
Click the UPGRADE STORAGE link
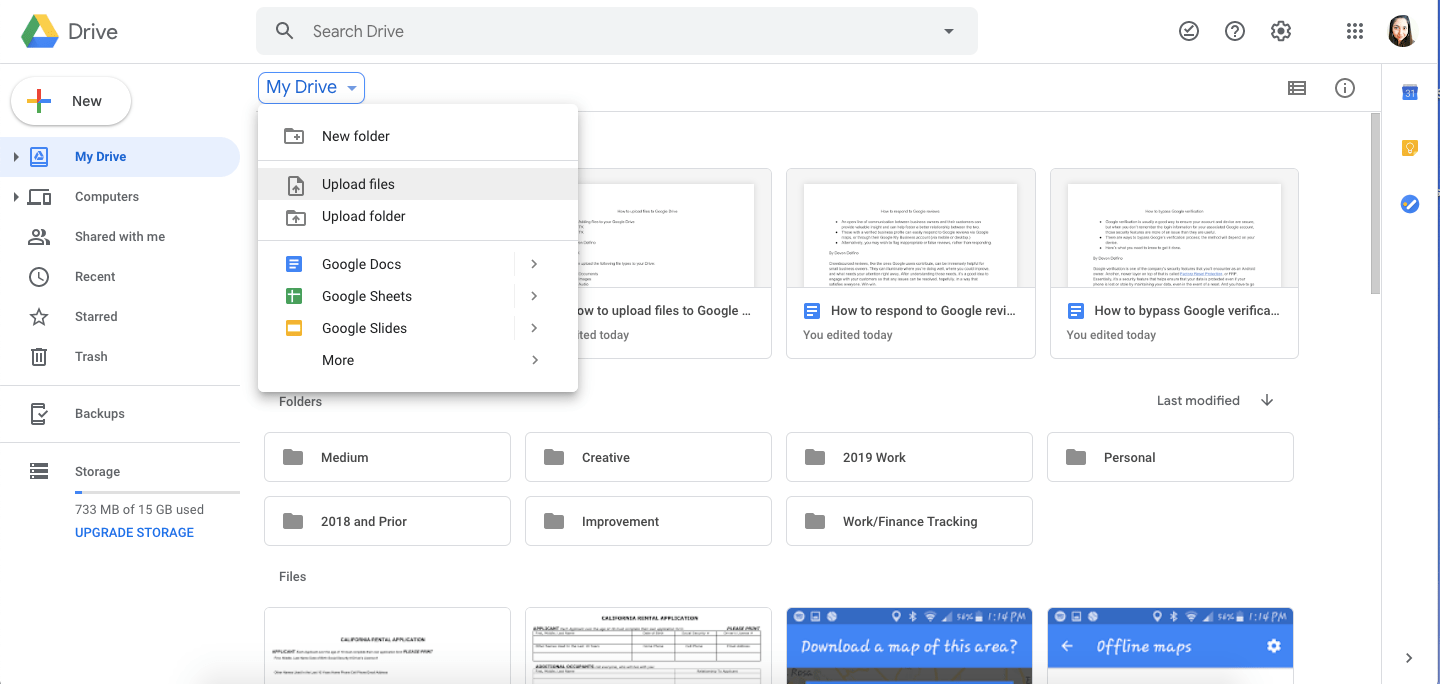tap(134, 532)
